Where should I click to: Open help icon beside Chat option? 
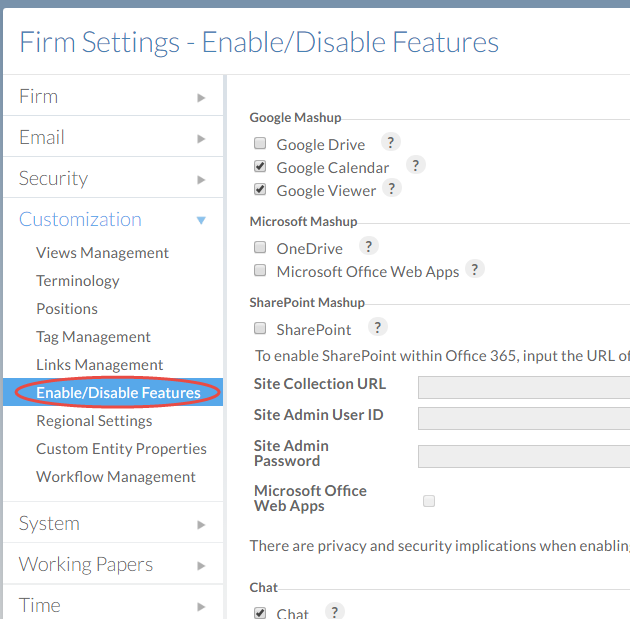coord(335,612)
